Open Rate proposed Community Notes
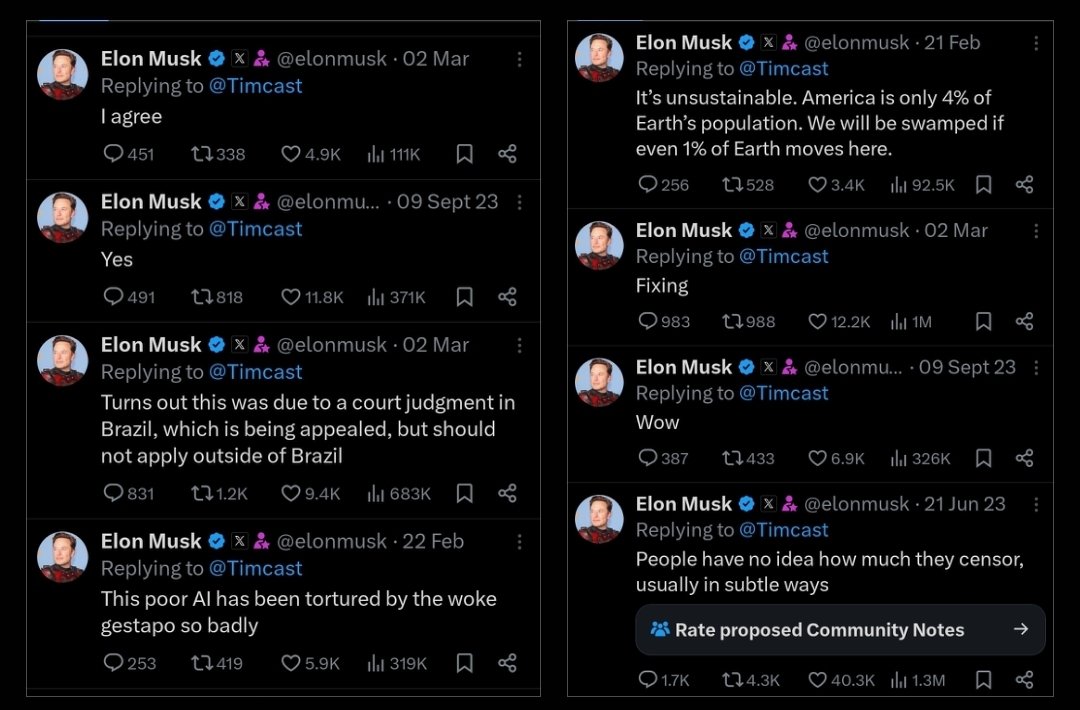The width and height of the screenshot is (1080, 710). 840,629
